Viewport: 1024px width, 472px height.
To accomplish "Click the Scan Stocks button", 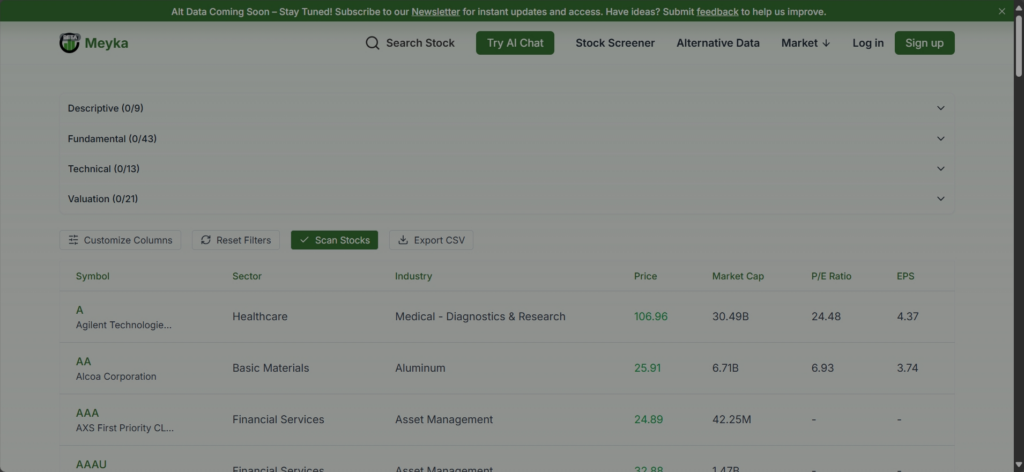I will click(334, 240).
